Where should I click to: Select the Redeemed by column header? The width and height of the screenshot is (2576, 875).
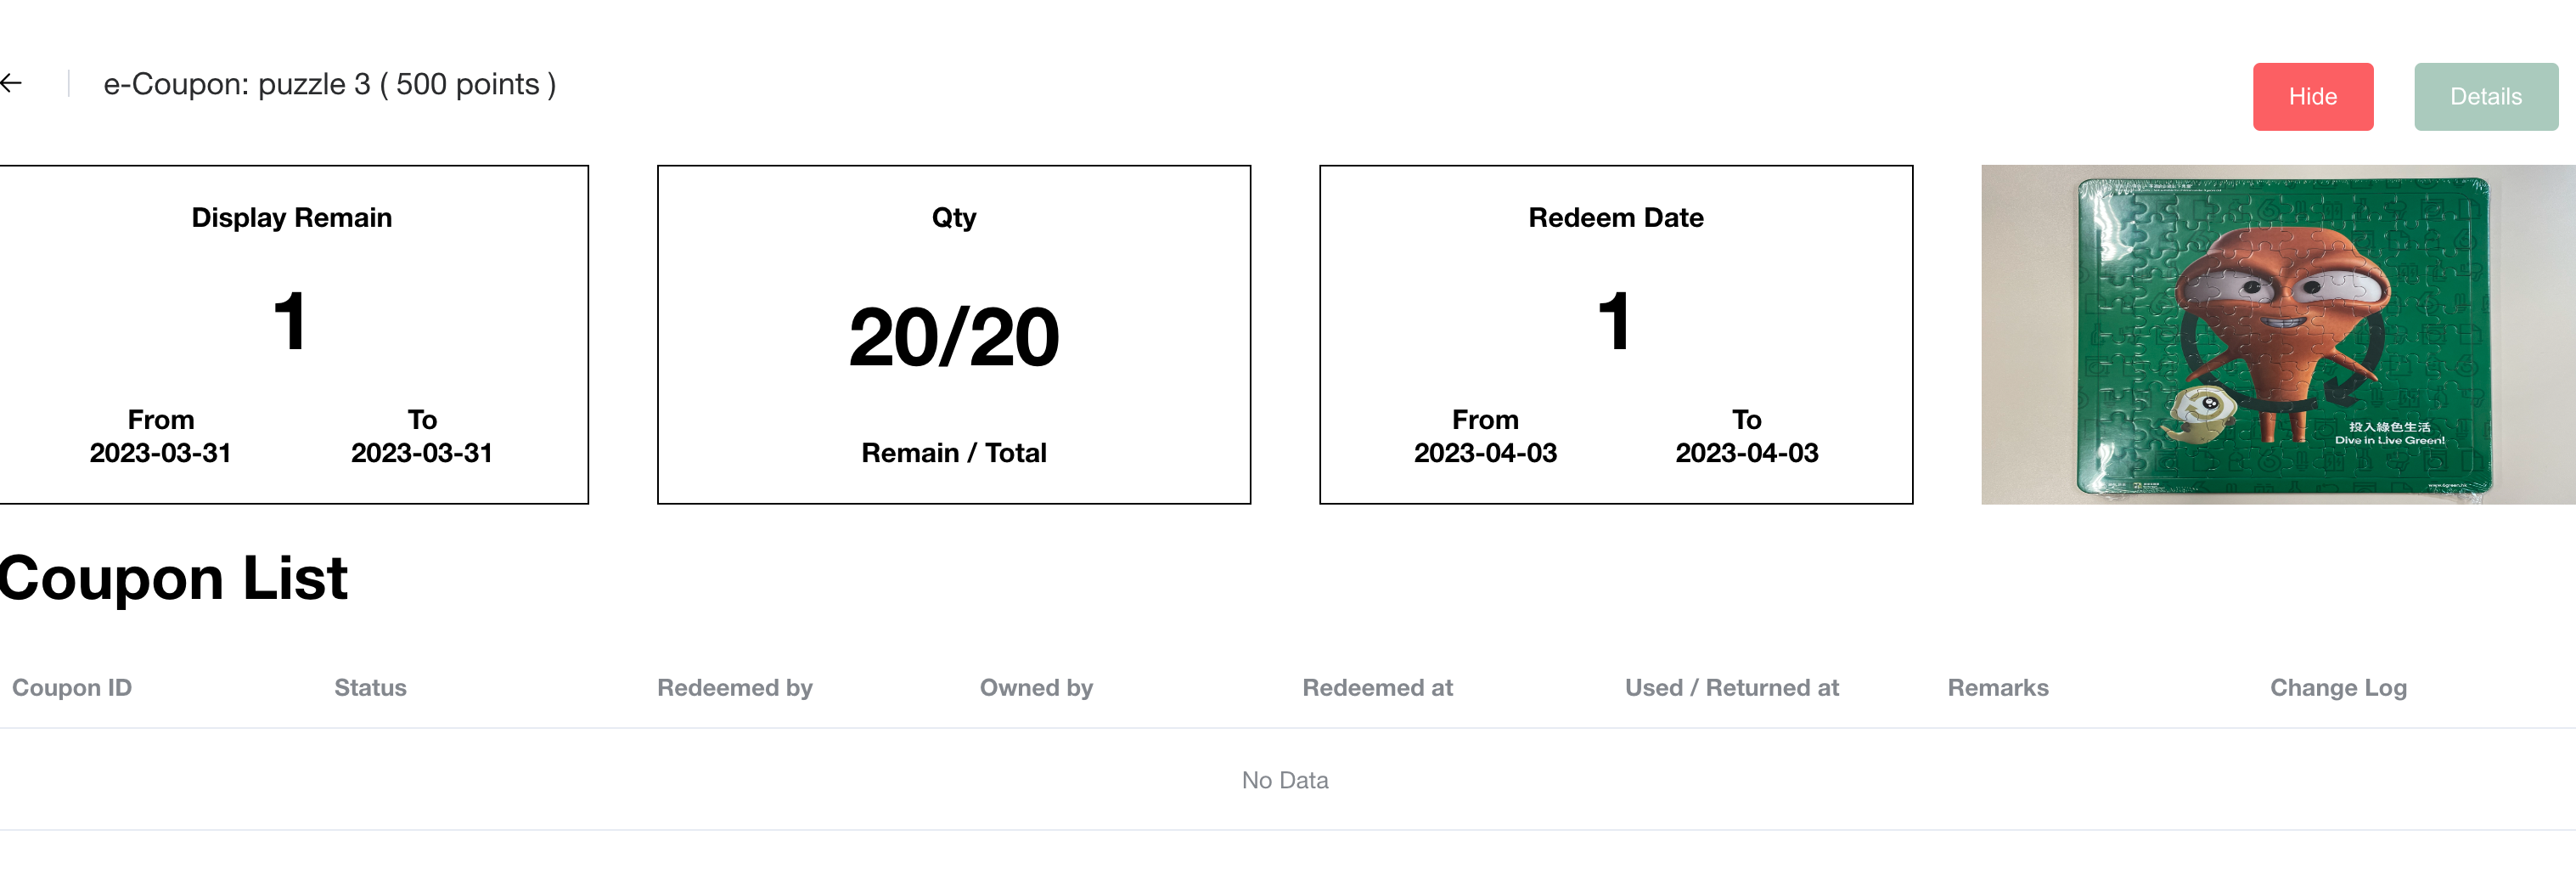click(734, 688)
